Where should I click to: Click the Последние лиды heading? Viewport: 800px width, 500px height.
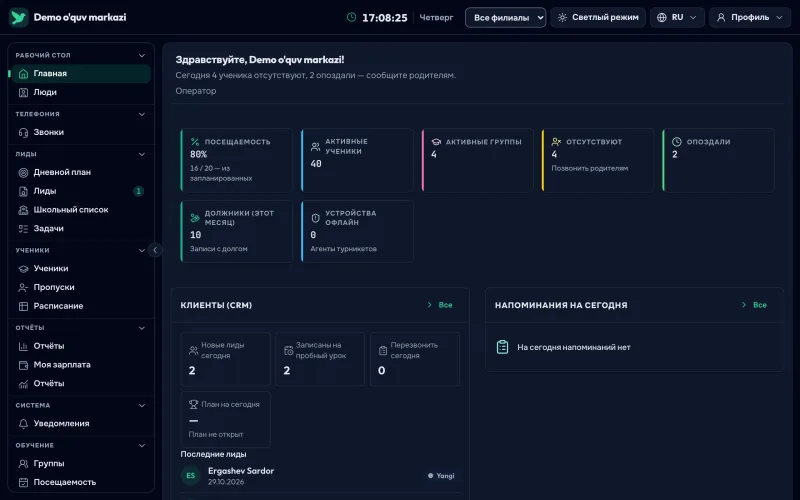tap(213, 454)
